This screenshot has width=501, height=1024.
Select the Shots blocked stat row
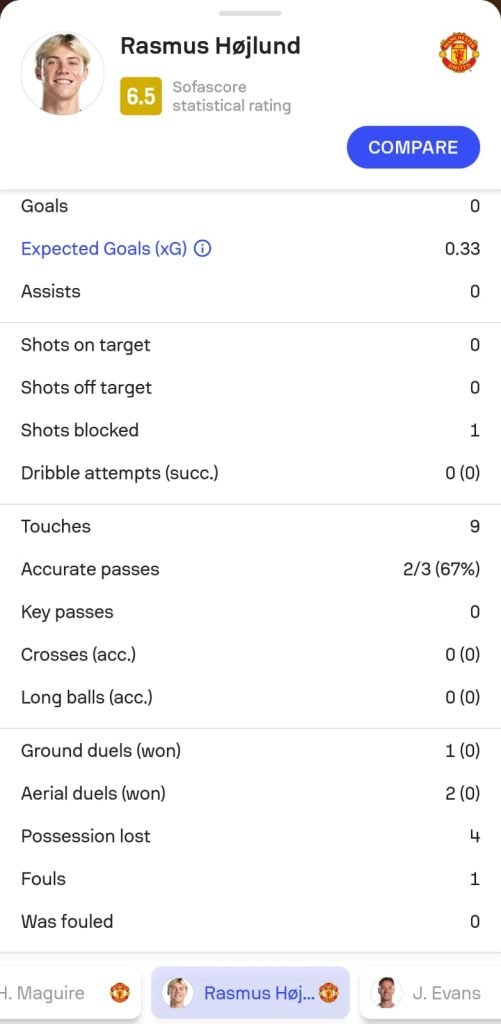tap(250, 430)
